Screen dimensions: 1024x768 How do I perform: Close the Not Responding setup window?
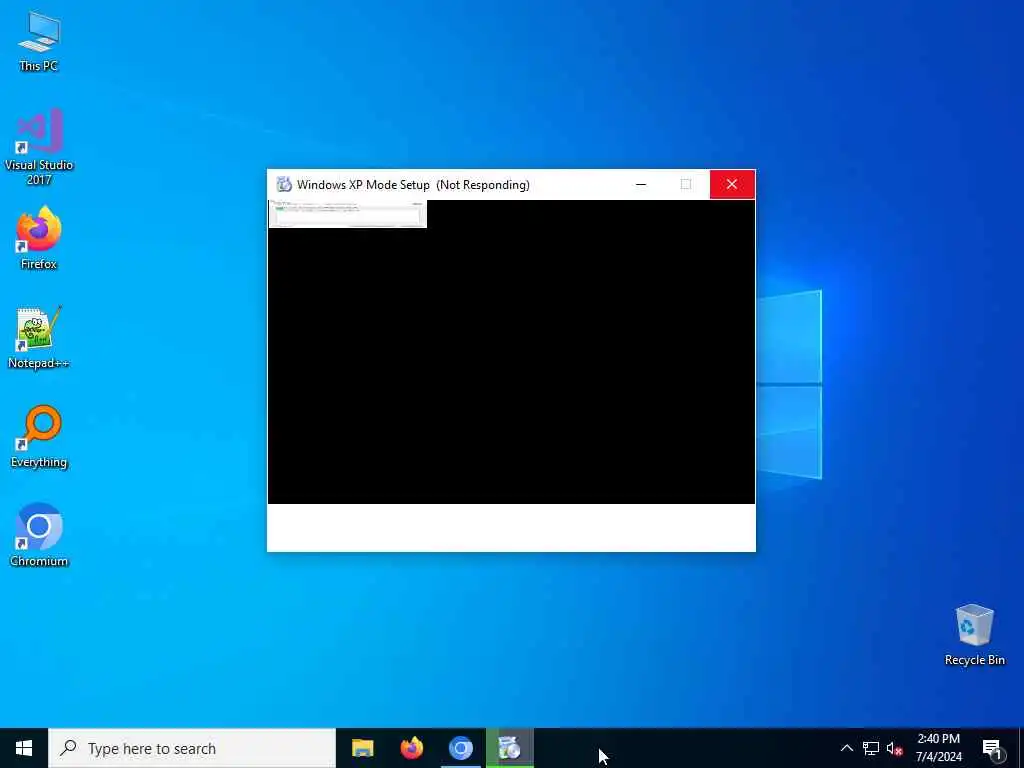(732, 185)
